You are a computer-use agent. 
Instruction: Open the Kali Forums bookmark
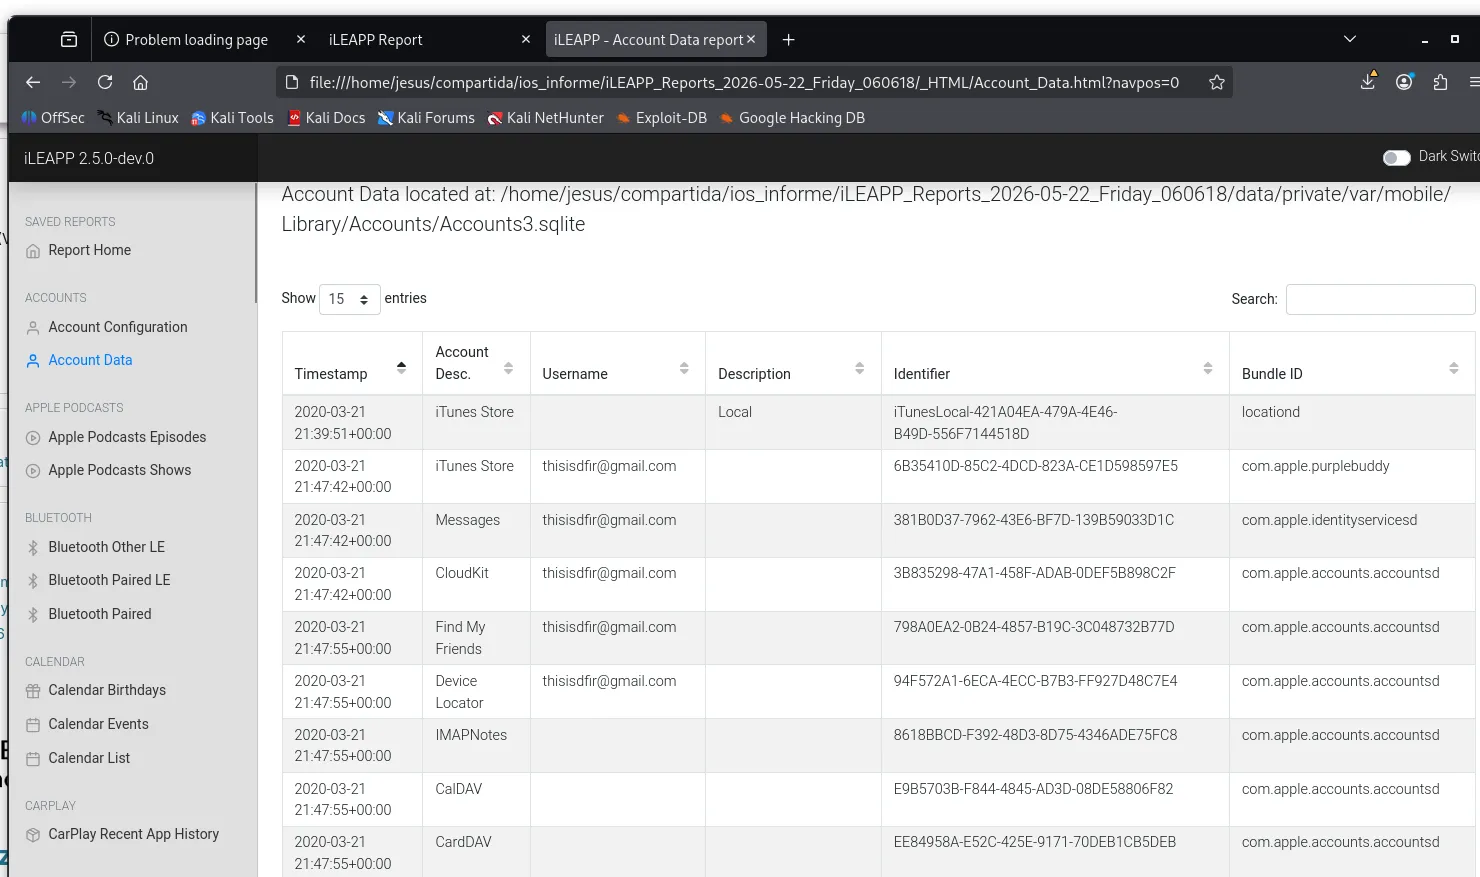point(426,118)
